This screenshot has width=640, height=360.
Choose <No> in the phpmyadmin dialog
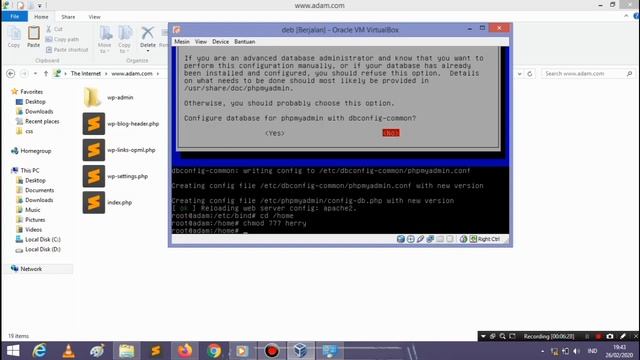pos(391,133)
